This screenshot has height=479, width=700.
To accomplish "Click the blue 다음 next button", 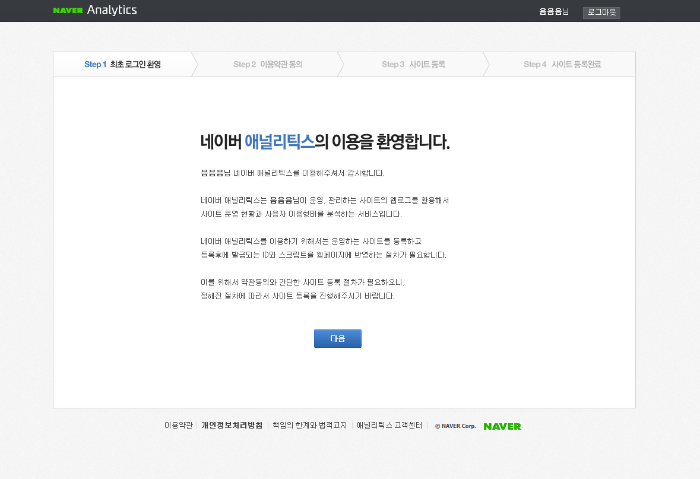I will pos(338,338).
